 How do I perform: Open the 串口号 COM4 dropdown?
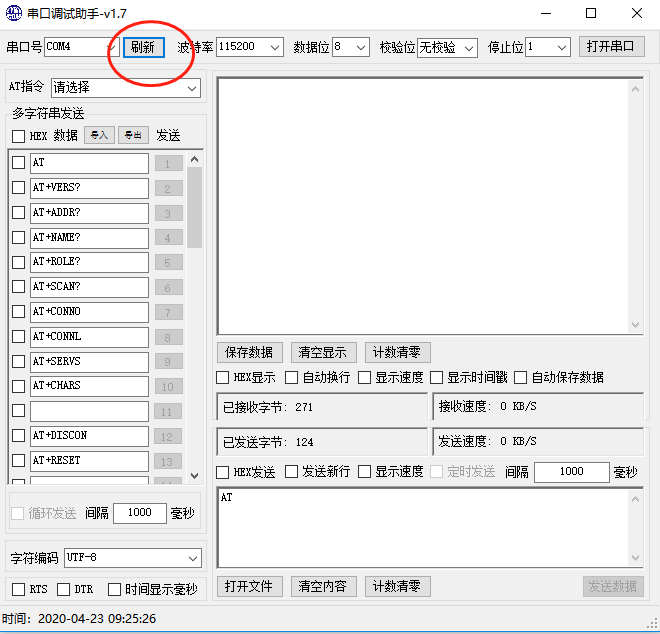pyautogui.click(x=82, y=47)
